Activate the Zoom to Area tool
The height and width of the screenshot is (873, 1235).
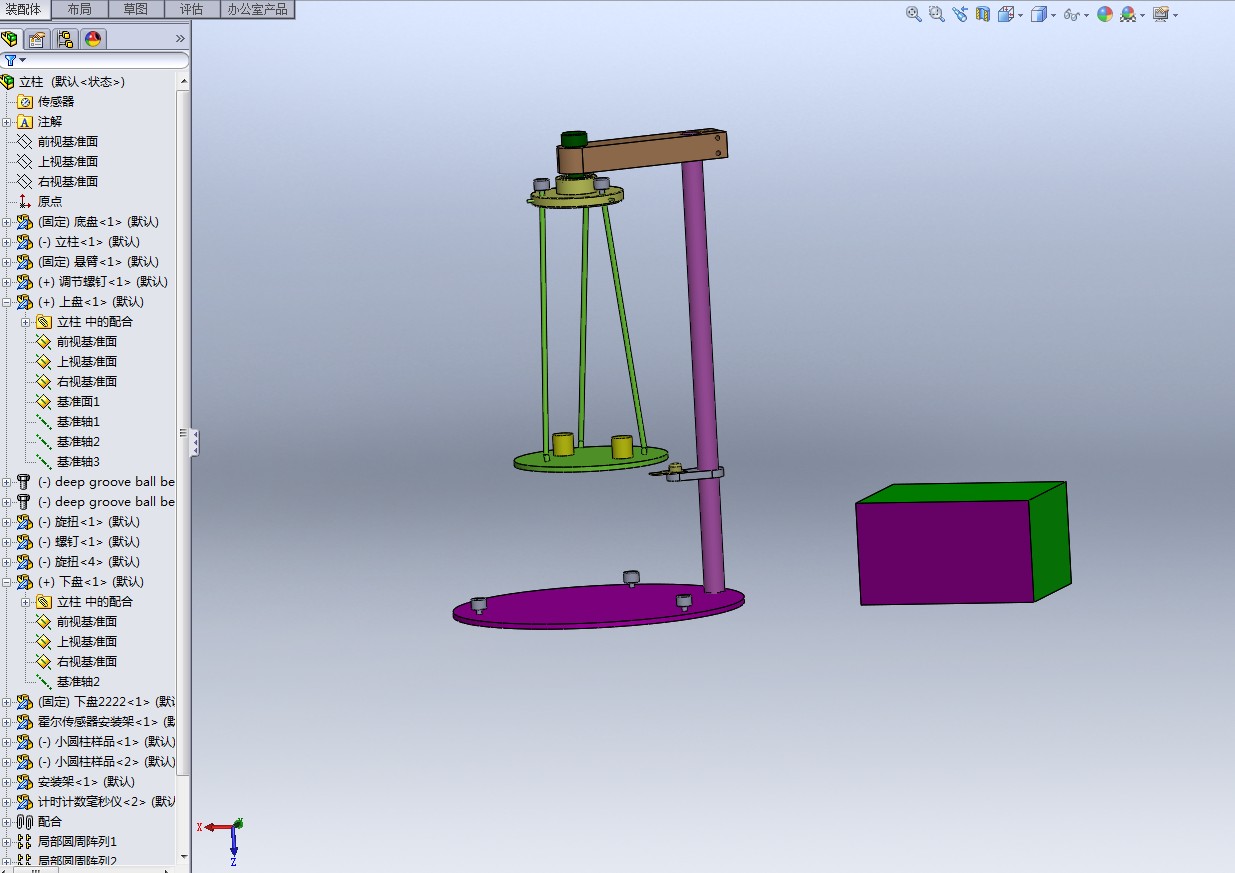pos(936,14)
